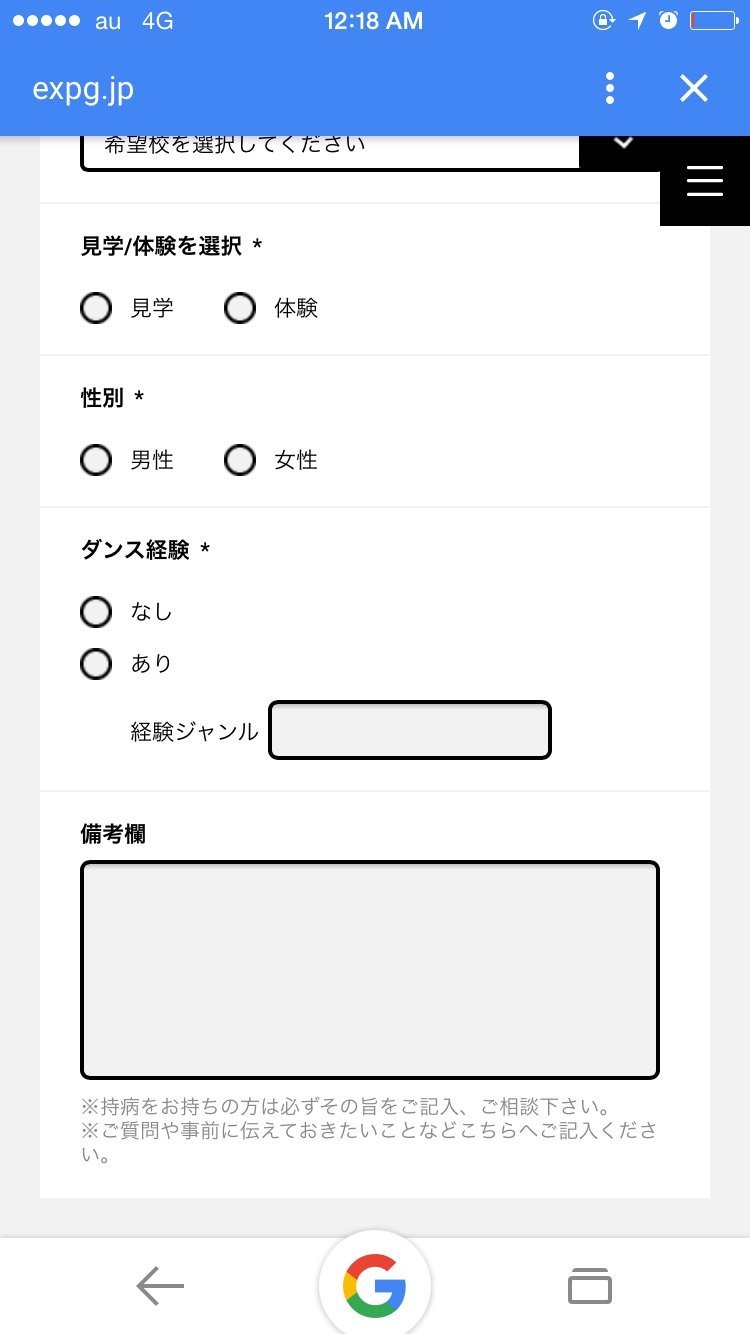Click the dropdown chevron arrow button
The image size is (750, 1334).
tap(623, 146)
